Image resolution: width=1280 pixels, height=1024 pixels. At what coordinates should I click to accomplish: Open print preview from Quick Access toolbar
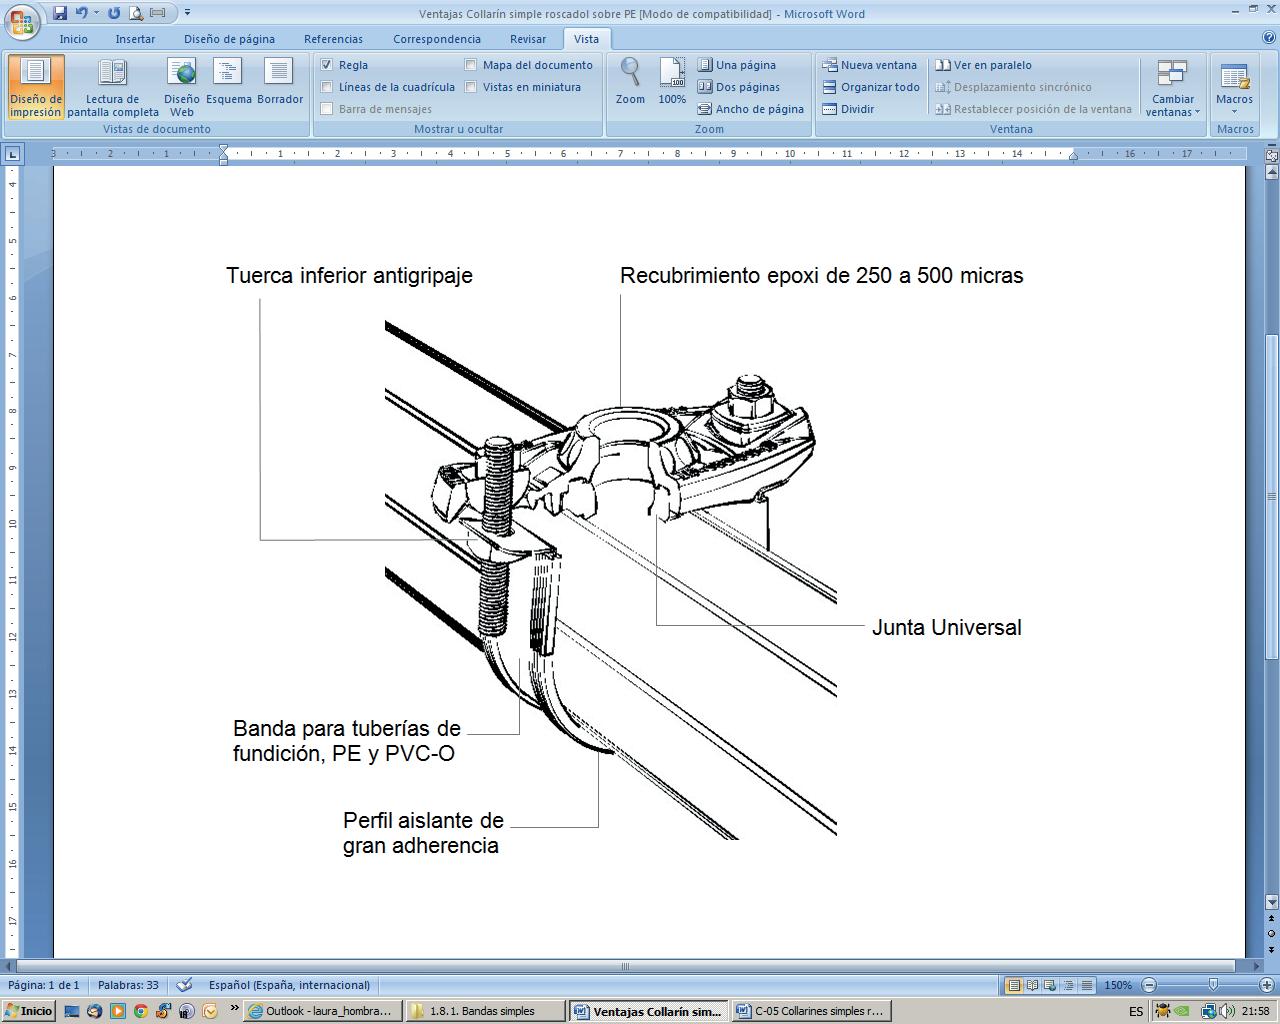[x=136, y=13]
